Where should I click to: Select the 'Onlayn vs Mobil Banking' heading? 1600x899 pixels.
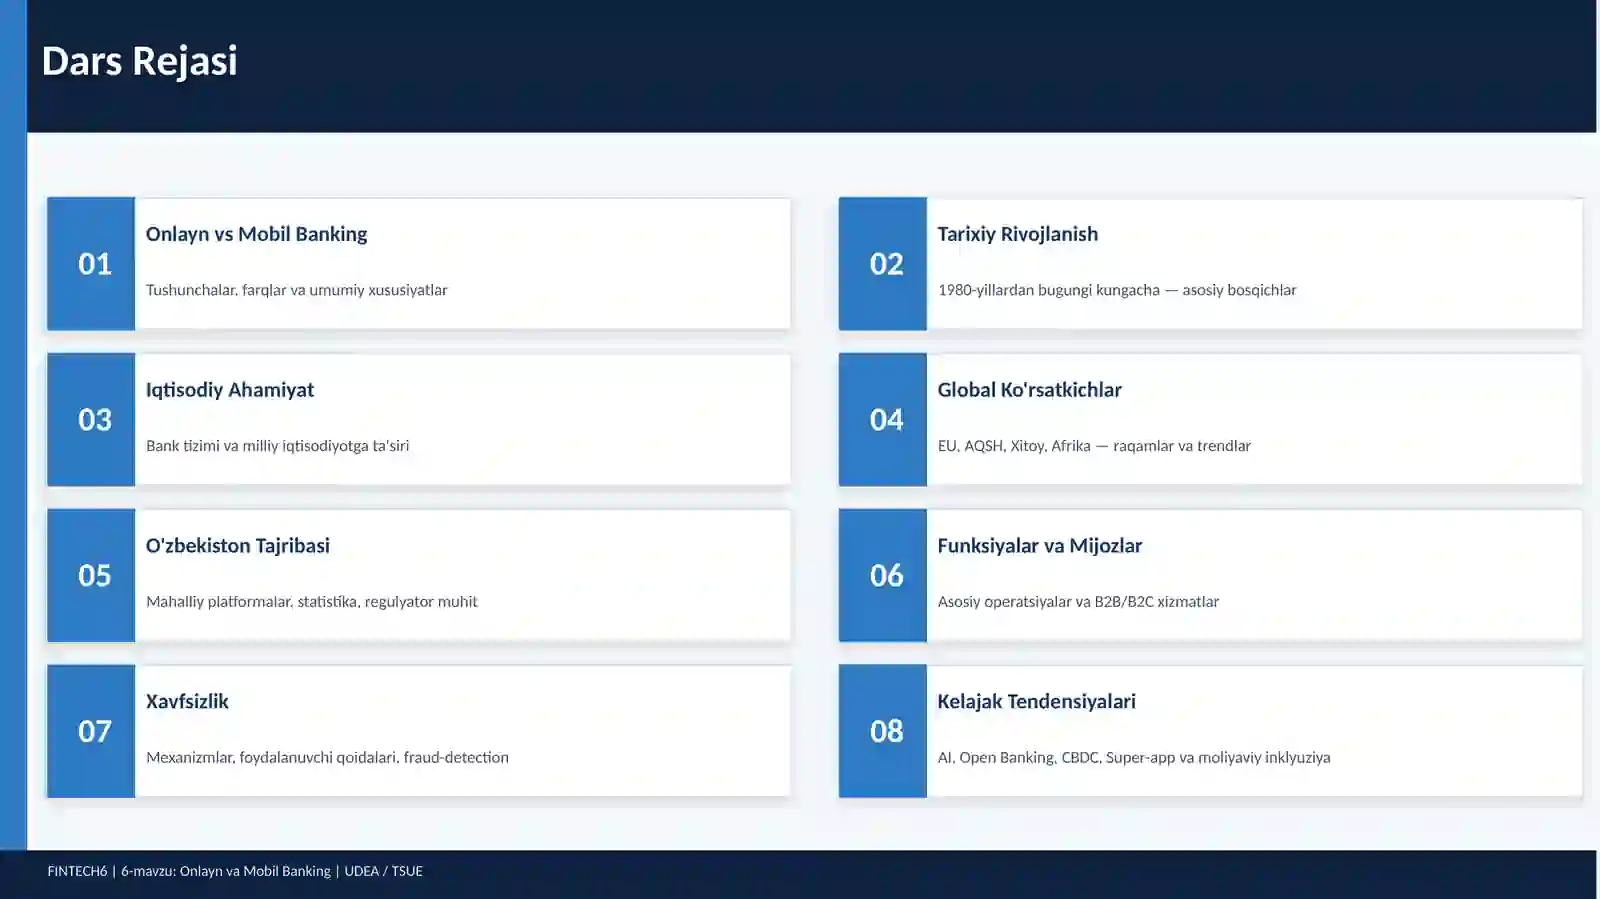point(256,234)
